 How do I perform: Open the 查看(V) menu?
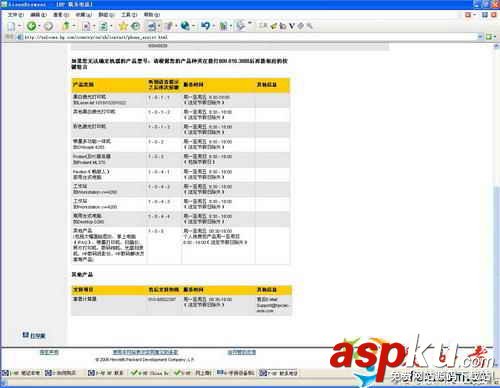point(61,15)
